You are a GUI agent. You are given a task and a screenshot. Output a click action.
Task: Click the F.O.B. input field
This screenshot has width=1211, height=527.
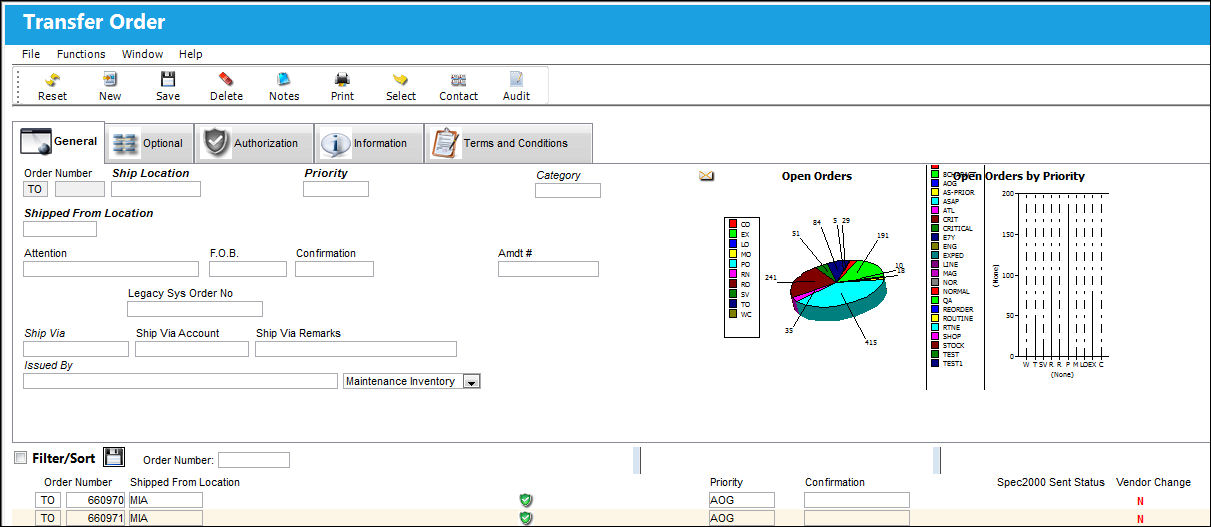248,269
